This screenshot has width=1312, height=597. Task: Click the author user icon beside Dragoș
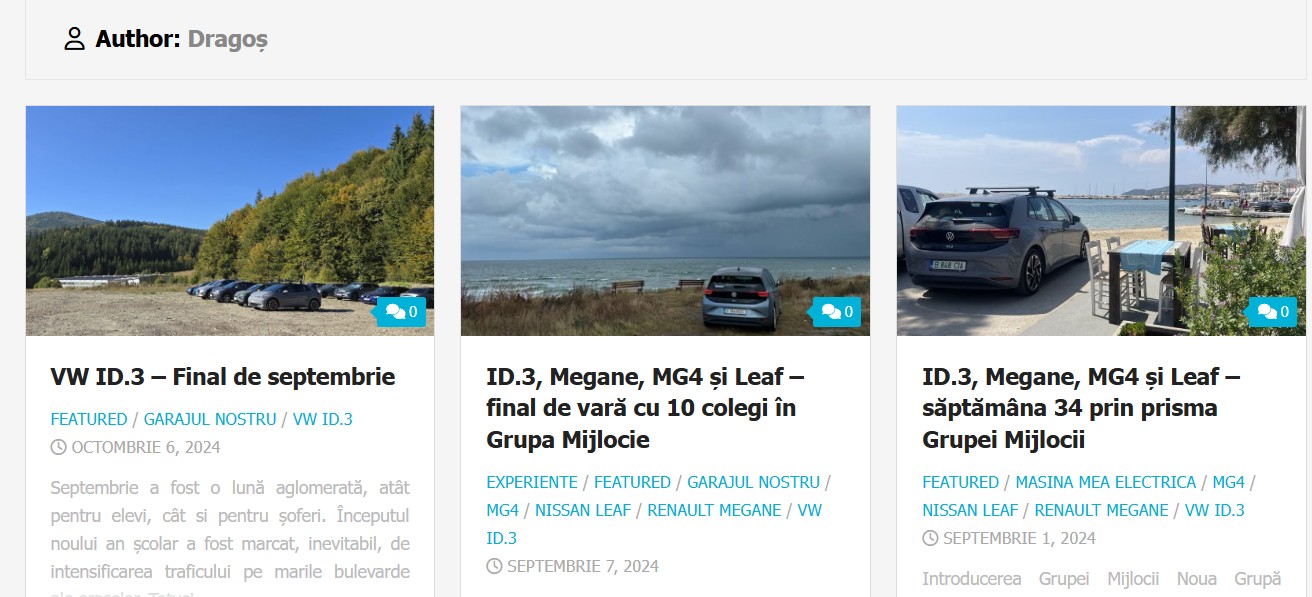(x=74, y=39)
